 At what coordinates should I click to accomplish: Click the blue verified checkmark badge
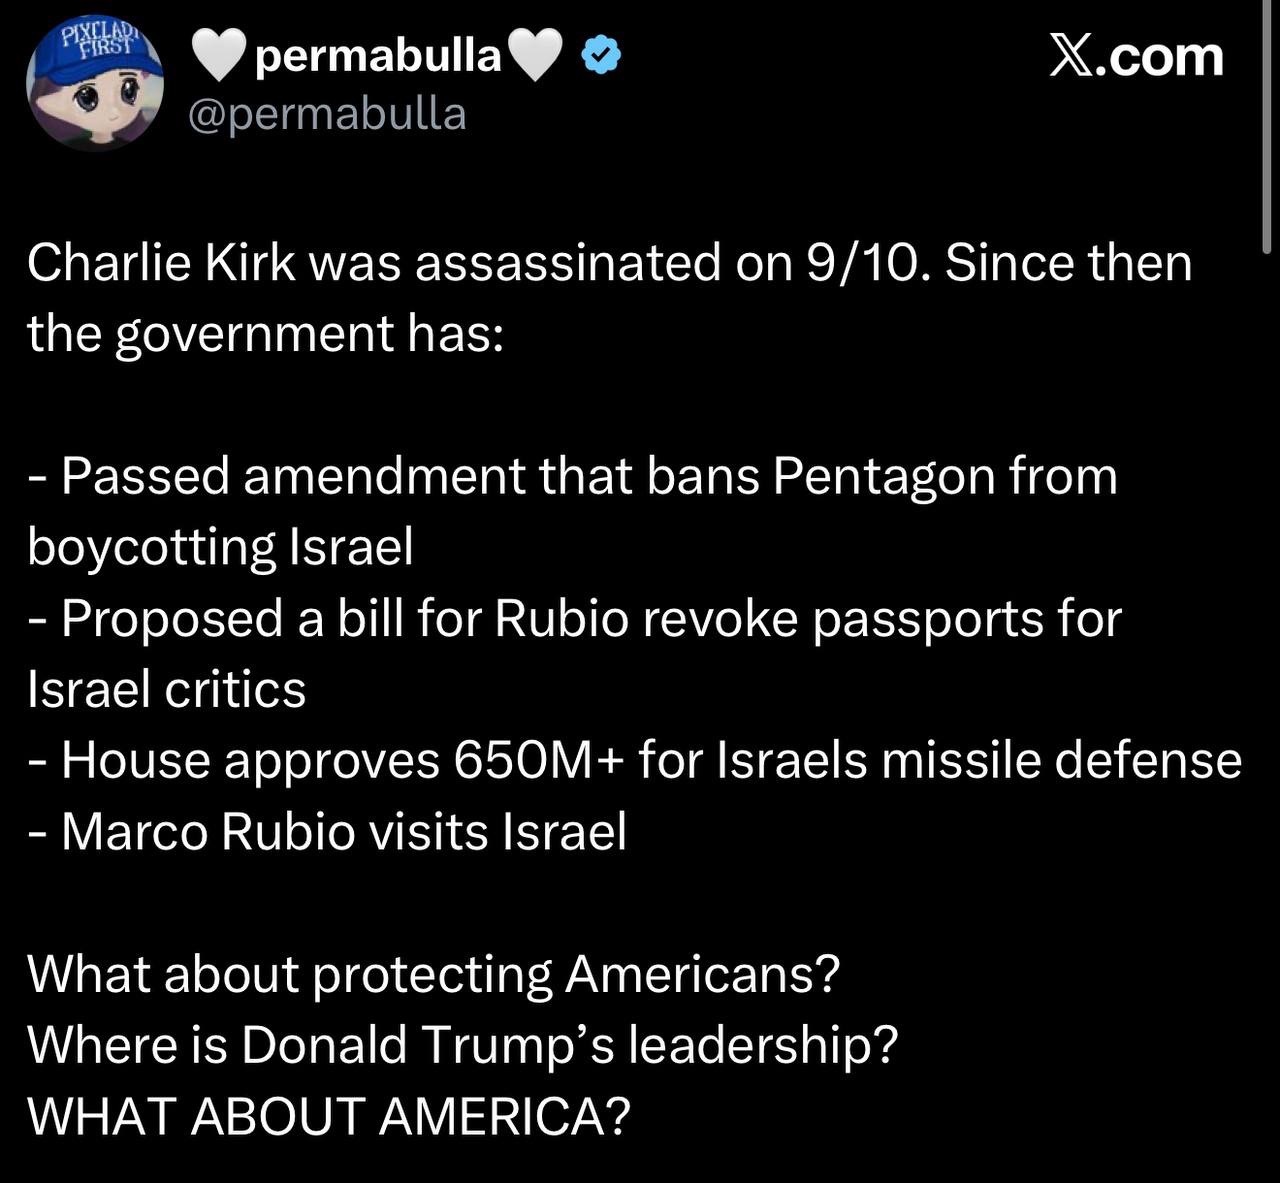tap(603, 57)
